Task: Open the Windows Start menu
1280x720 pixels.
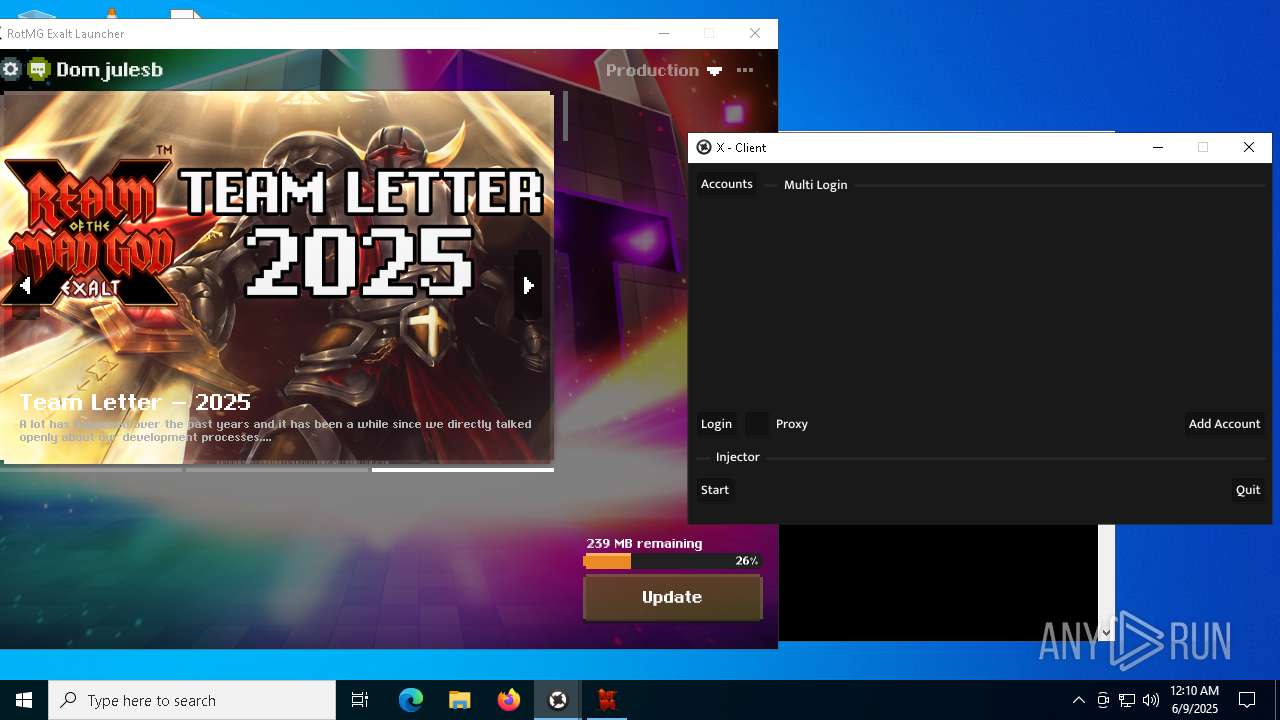Action: click(24, 700)
